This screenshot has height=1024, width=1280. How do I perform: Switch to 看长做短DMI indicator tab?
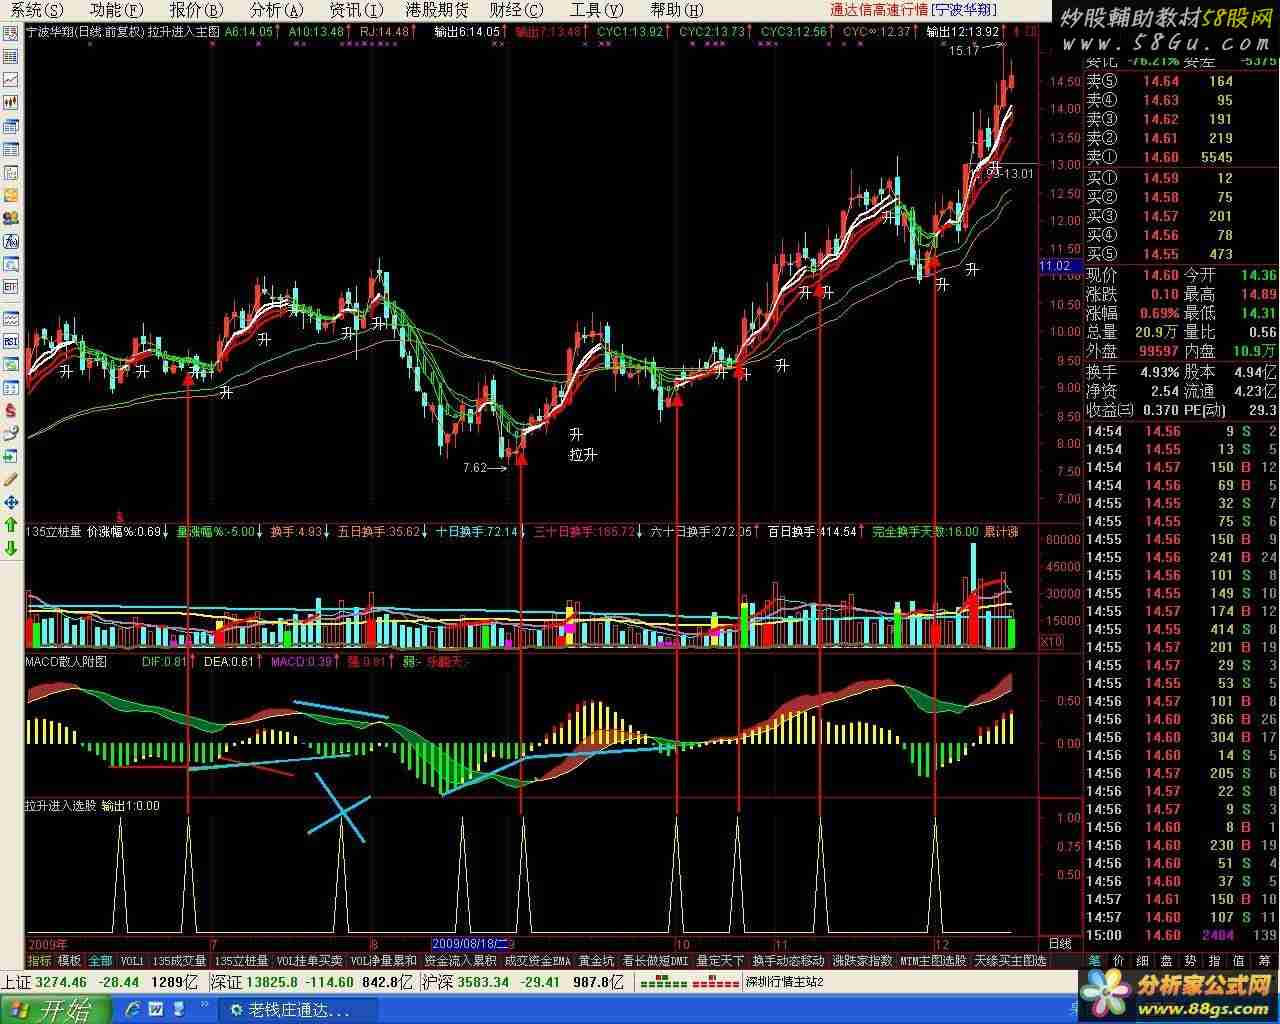pos(656,960)
